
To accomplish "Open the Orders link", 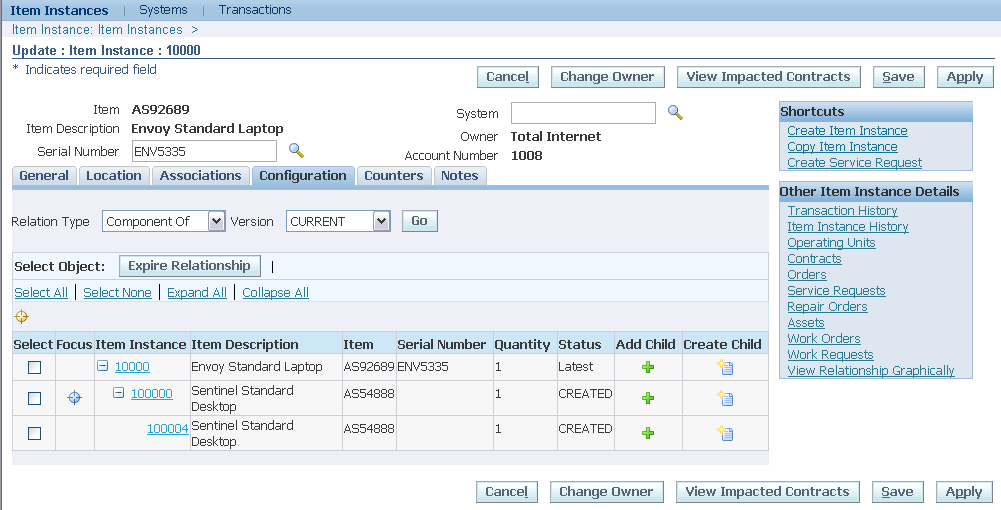I will 807,274.
